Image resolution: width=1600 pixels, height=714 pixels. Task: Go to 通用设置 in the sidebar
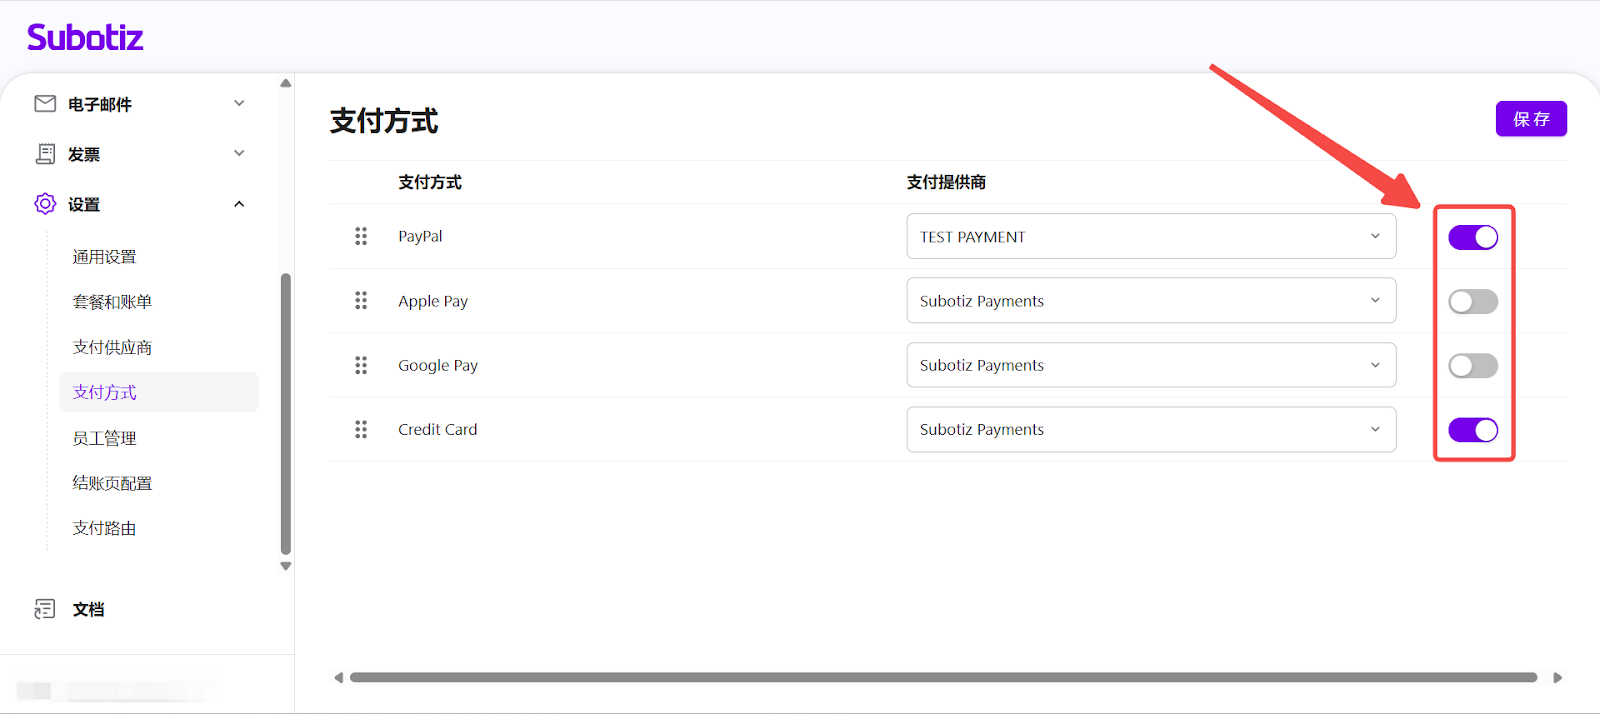pyautogui.click(x=104, y=257)
